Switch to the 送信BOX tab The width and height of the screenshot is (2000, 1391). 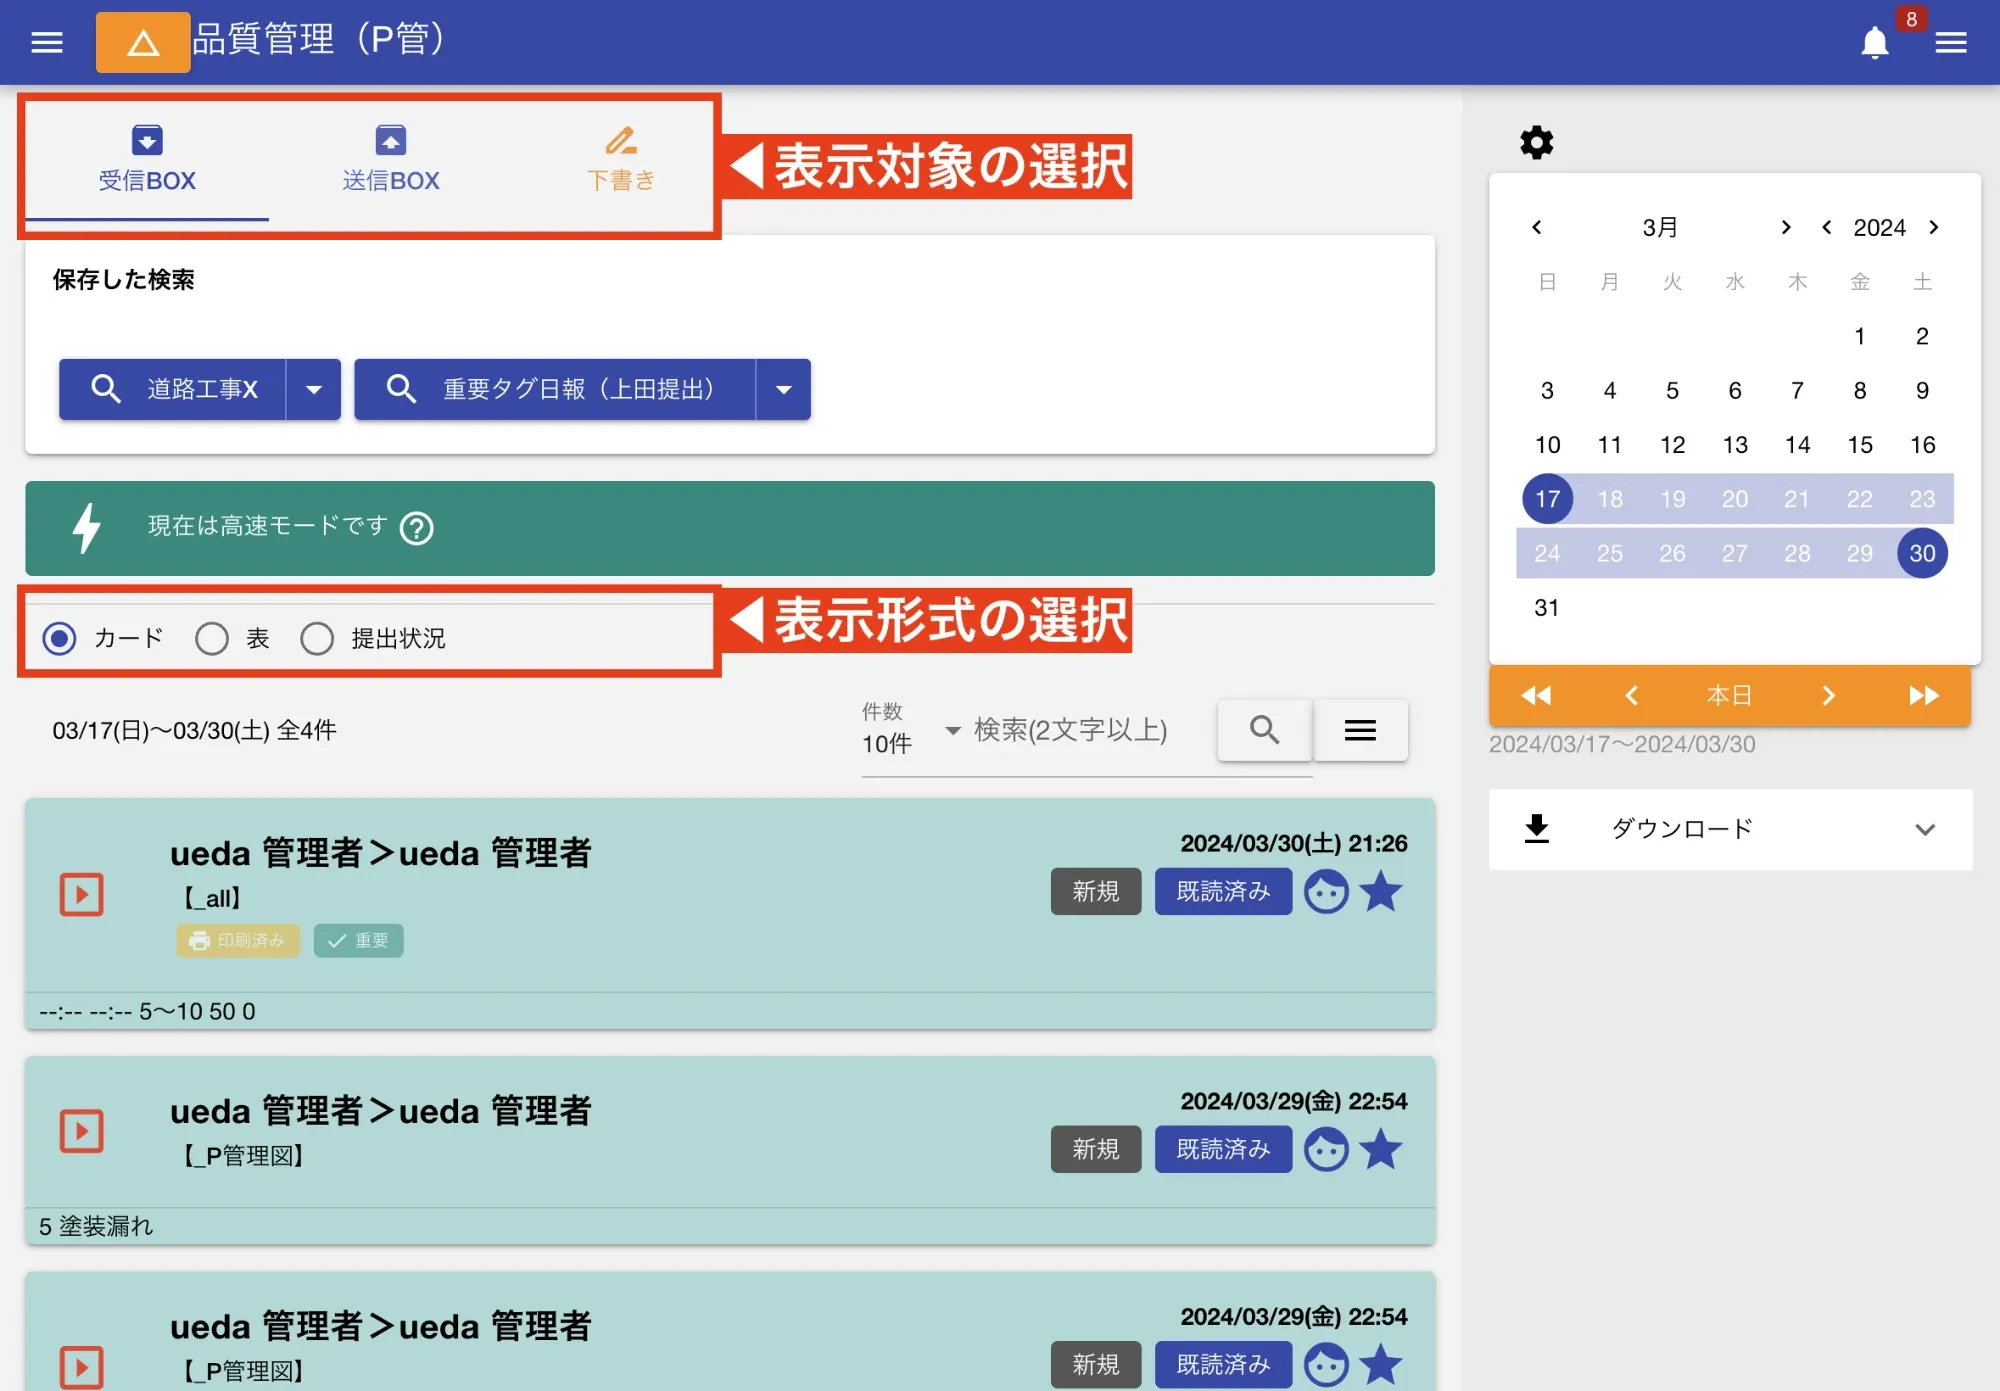390,160
